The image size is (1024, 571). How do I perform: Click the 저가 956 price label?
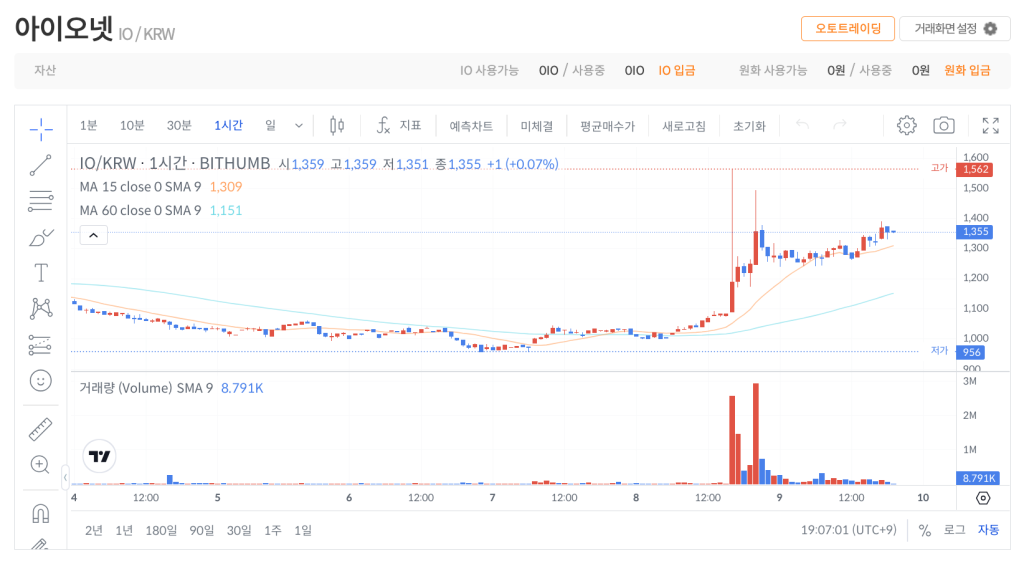pyautogui.click(x=971, y=352)
